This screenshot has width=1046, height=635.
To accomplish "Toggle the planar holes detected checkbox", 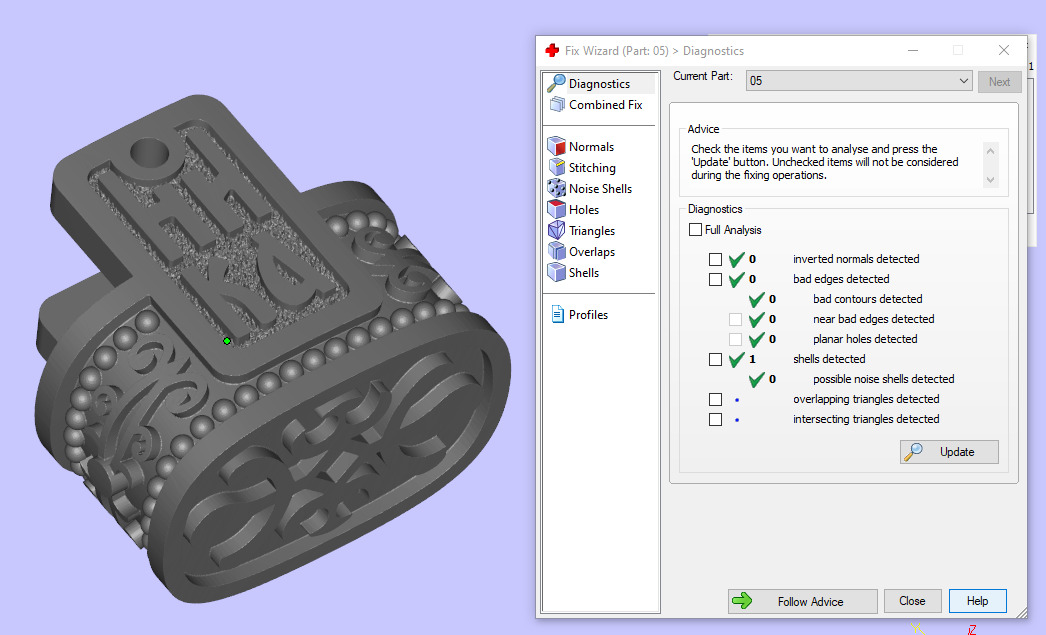I will (x=735, y=339).
